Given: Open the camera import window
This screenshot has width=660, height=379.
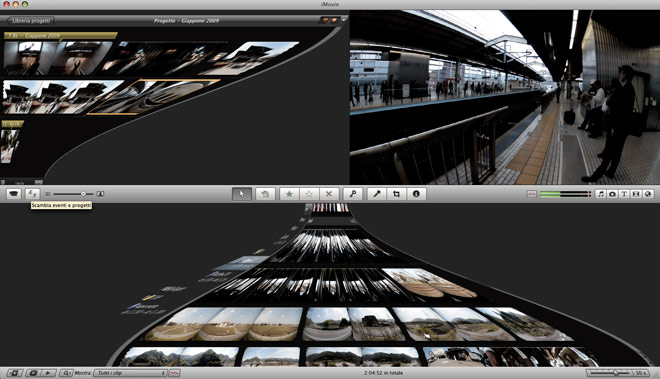Looking at the screenshot, I should (x=14, y=194).
